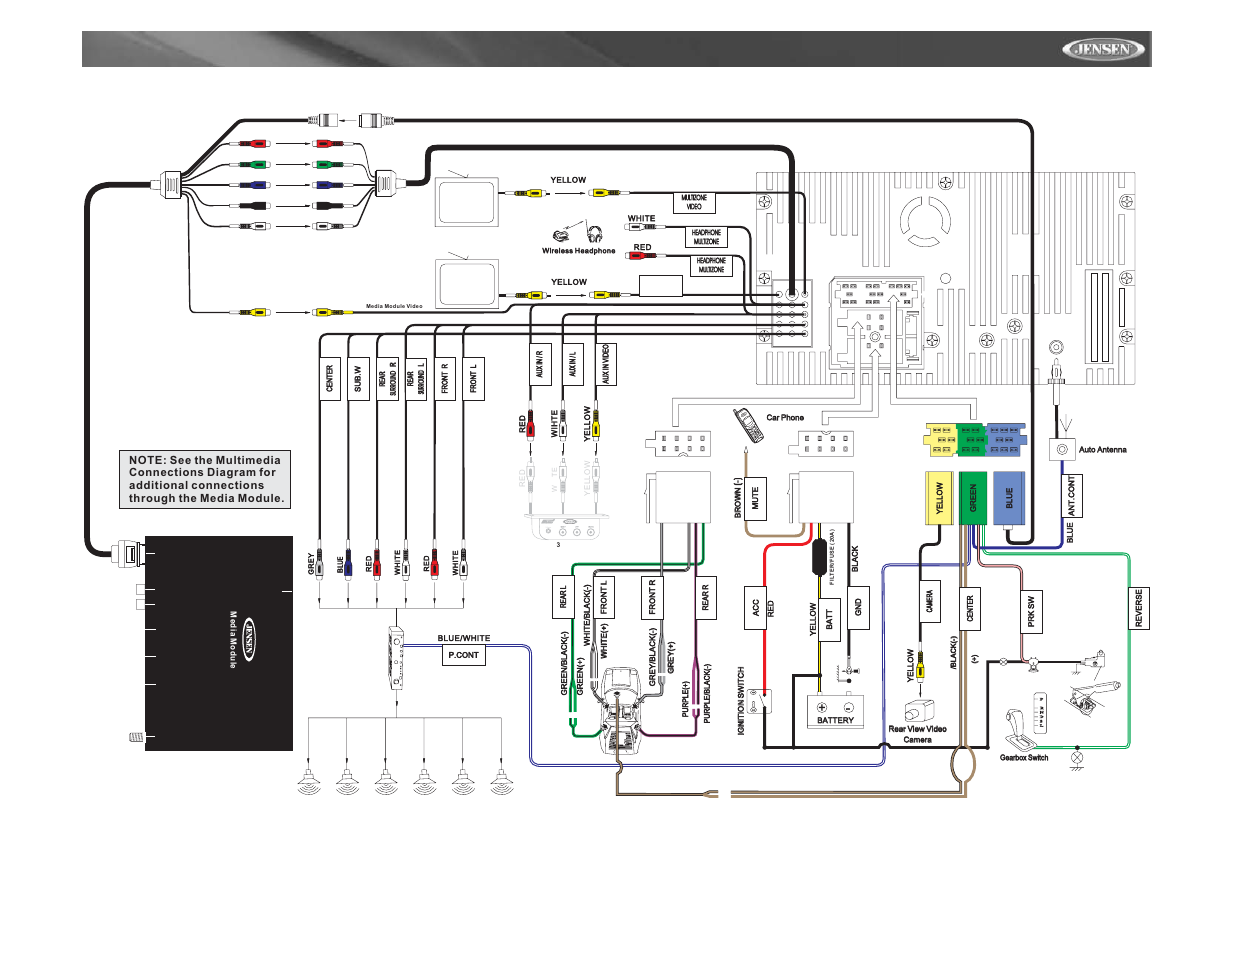Select the Wireless Headphone icon
Viewport: 1235px width, 954px height.
[579, 234]
